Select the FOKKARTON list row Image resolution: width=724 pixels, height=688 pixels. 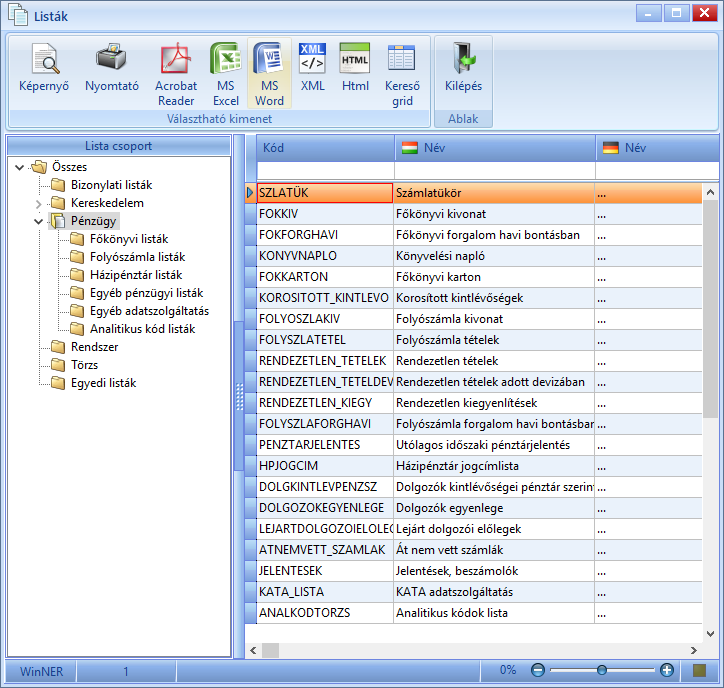point(474,277)
